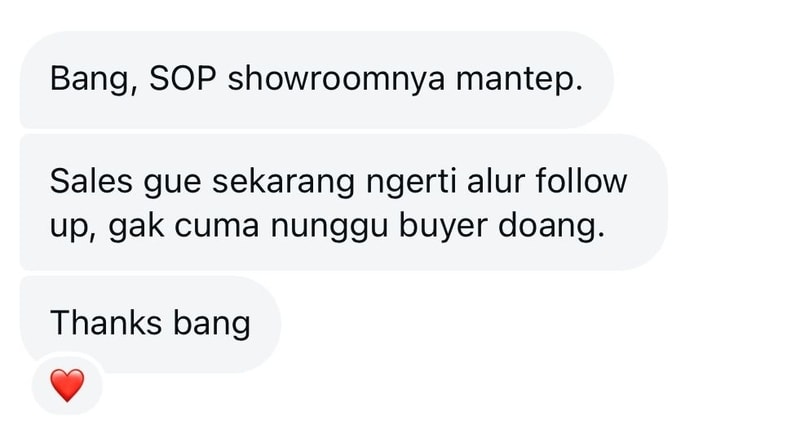The width and height of the screenshot is (800, 429).
Task: Click the word 'buyer'
Action: click(x=443, y=226)
